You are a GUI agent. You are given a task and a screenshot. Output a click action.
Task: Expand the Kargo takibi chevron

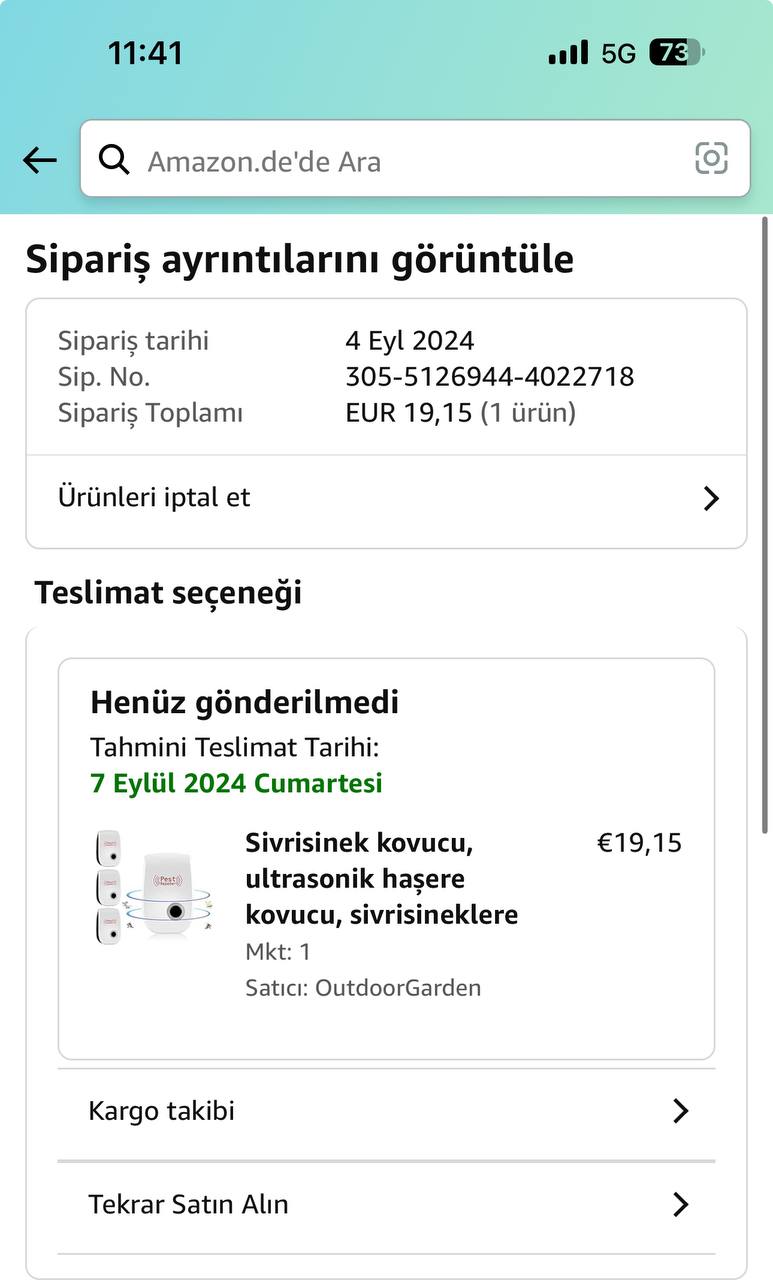click(681, 1111)
